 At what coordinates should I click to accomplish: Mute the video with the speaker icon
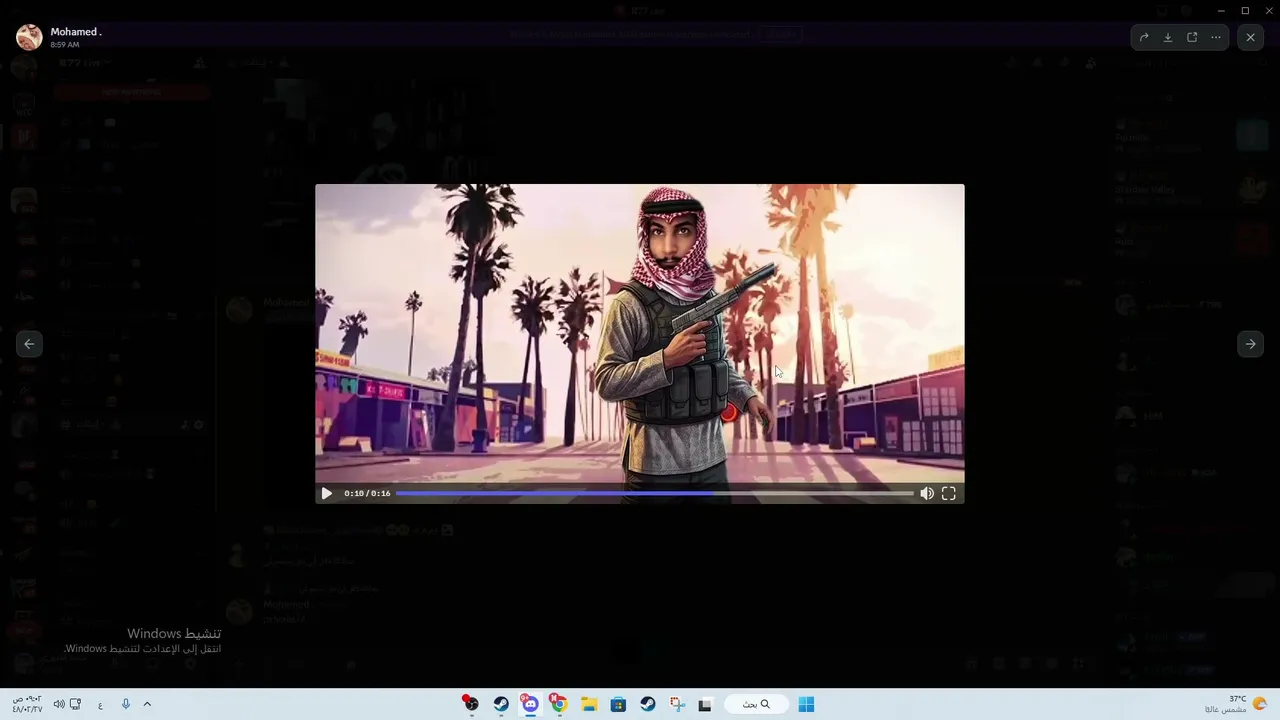pyautogui.click(x=927, y=493)
